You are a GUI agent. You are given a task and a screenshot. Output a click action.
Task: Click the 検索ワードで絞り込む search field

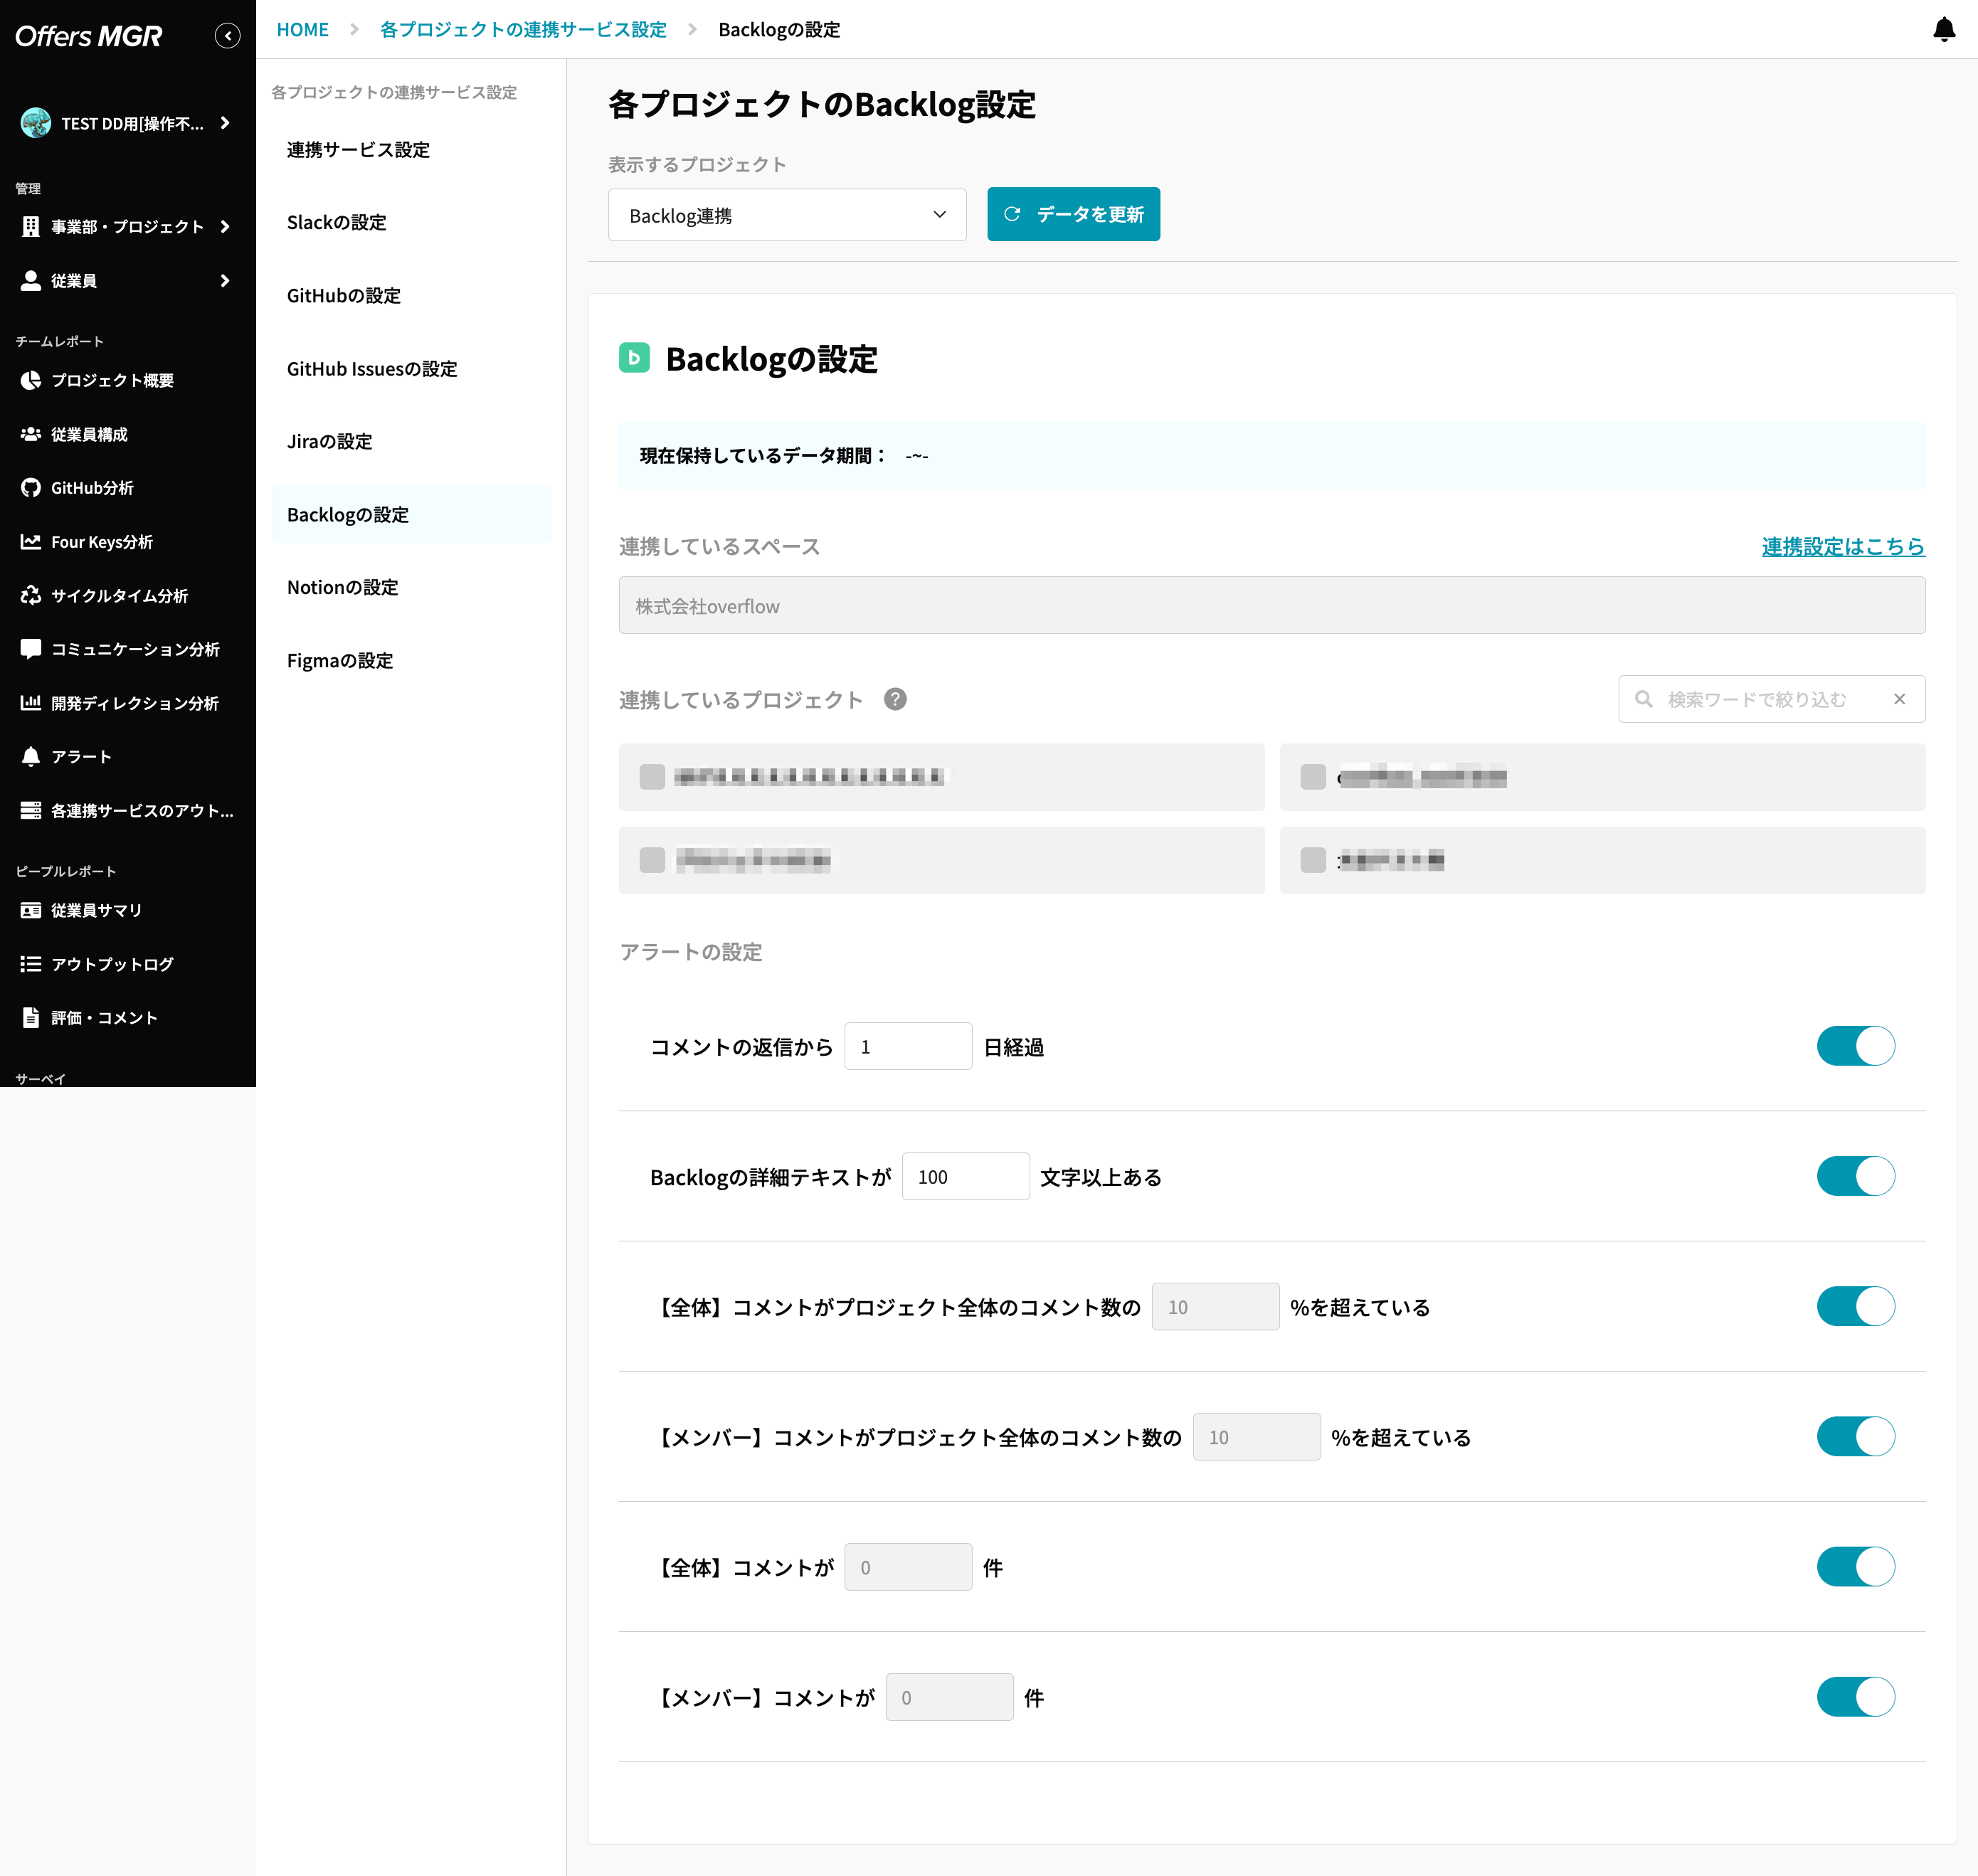(1770, 699)
